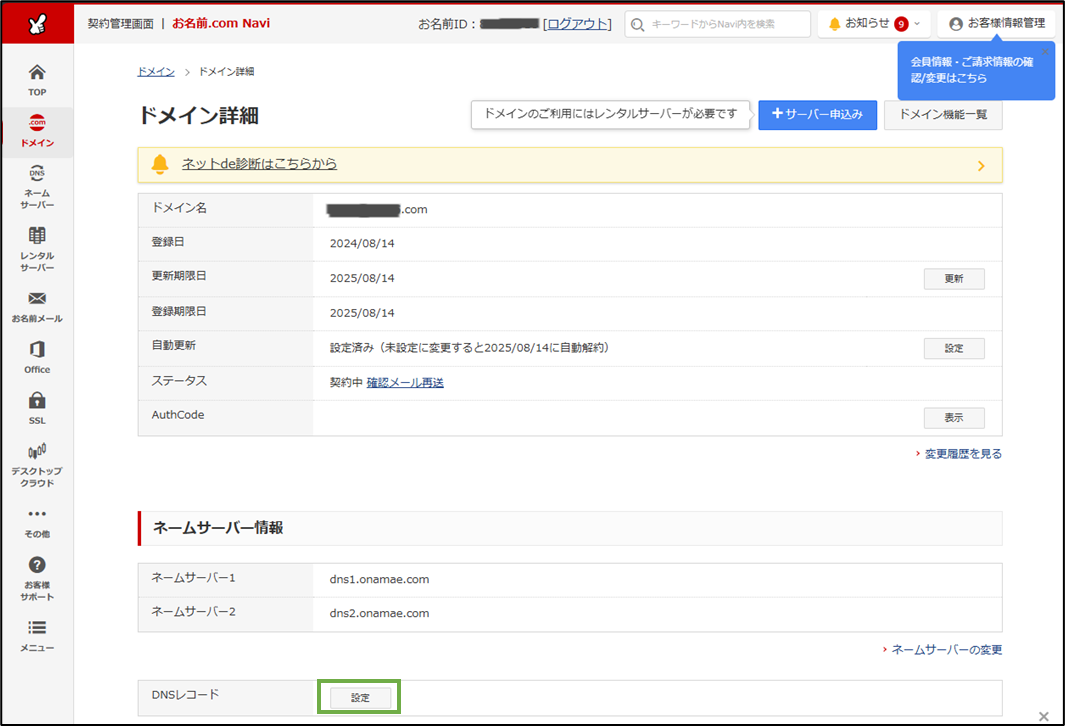
Task: Focus the Navi keyword search field
Action: (718, 24)
